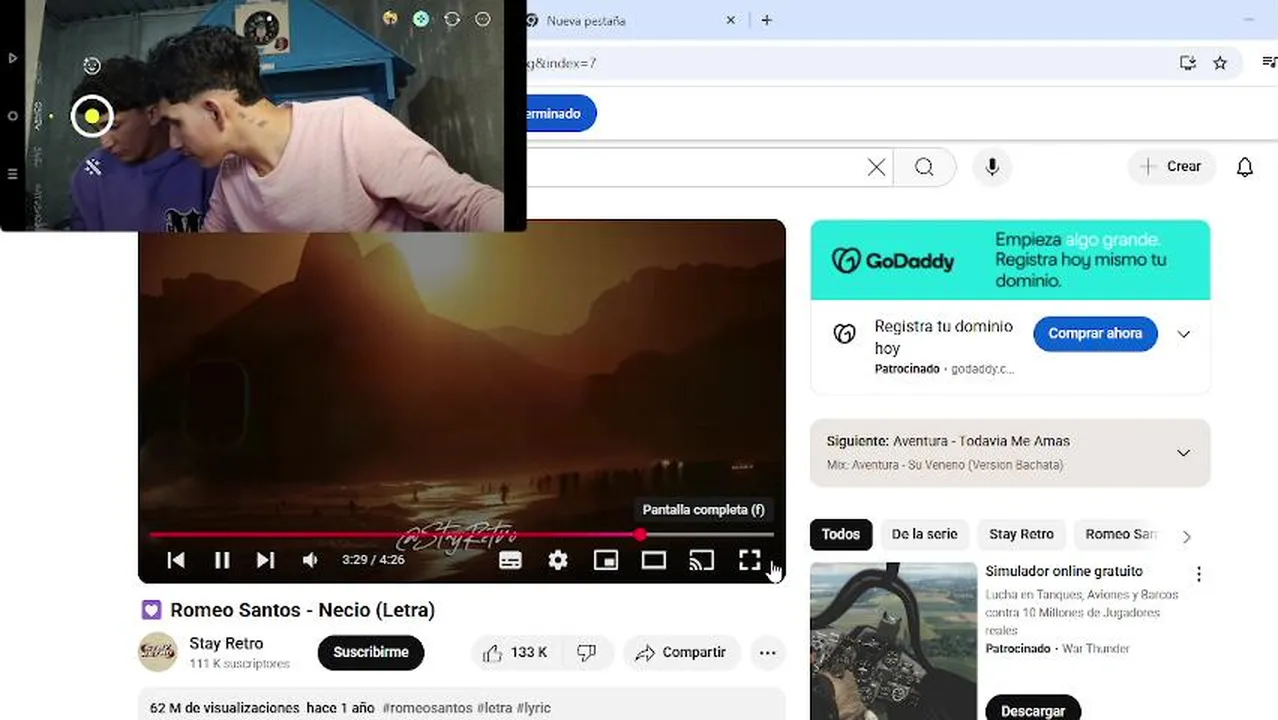Select the Todos filter chip
The height and width of the screenshot is (720, 1278).
tap(840, 534)
